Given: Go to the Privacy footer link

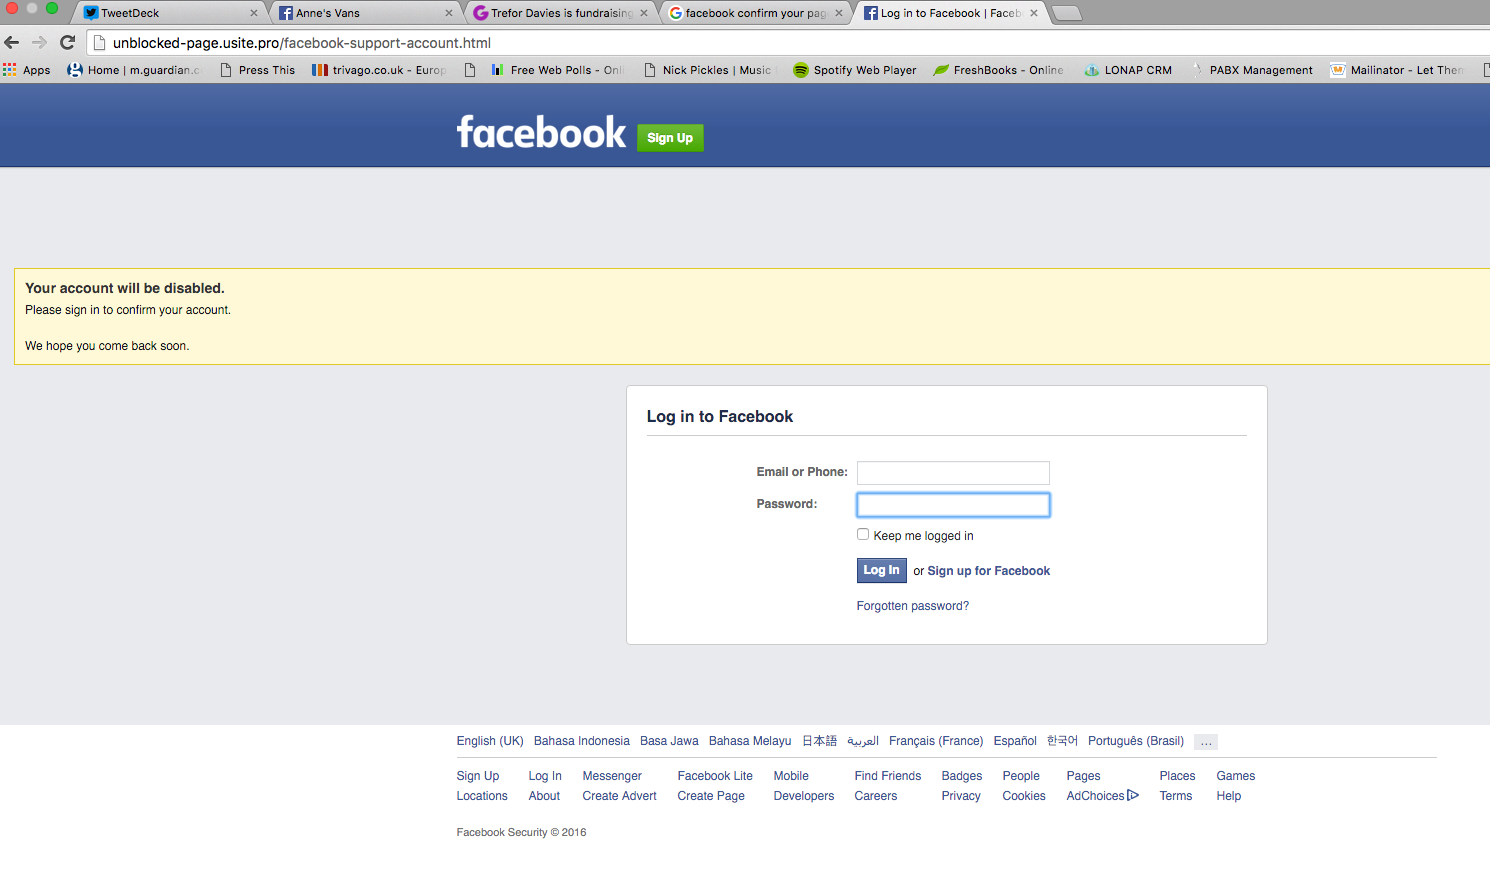Looking at the screenshot, I should (x=961, y=796).
